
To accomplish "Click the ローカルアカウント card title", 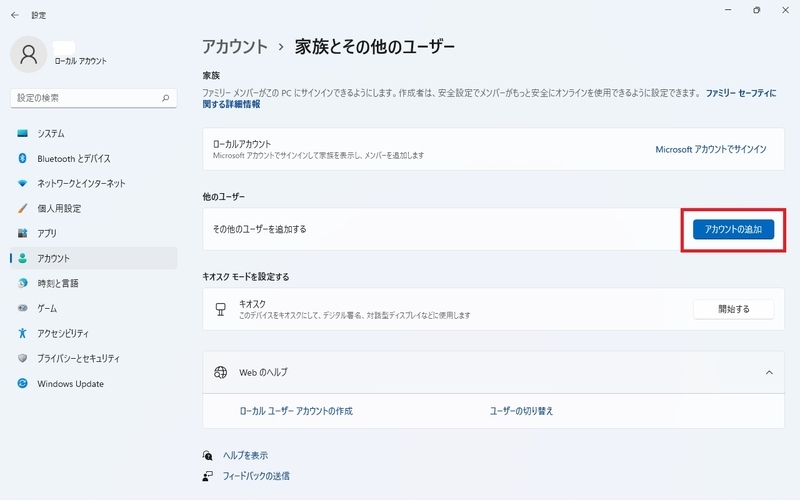I will click(x=242, y=144).
